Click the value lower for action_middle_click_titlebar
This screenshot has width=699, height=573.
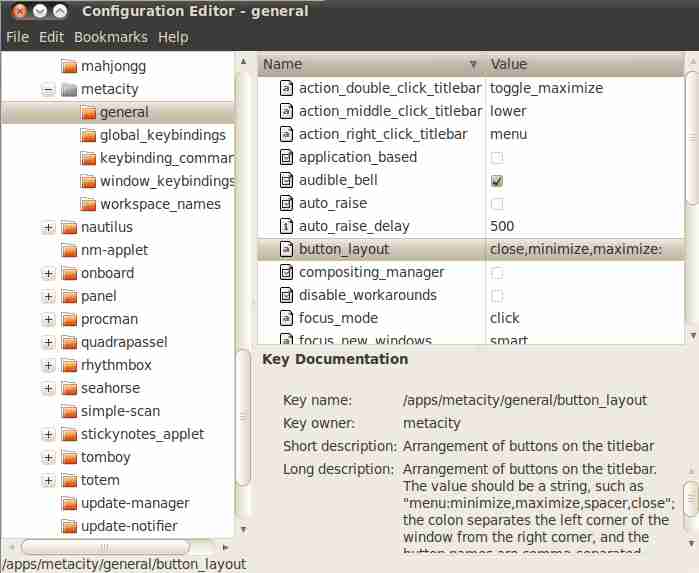tap(508, 111)
